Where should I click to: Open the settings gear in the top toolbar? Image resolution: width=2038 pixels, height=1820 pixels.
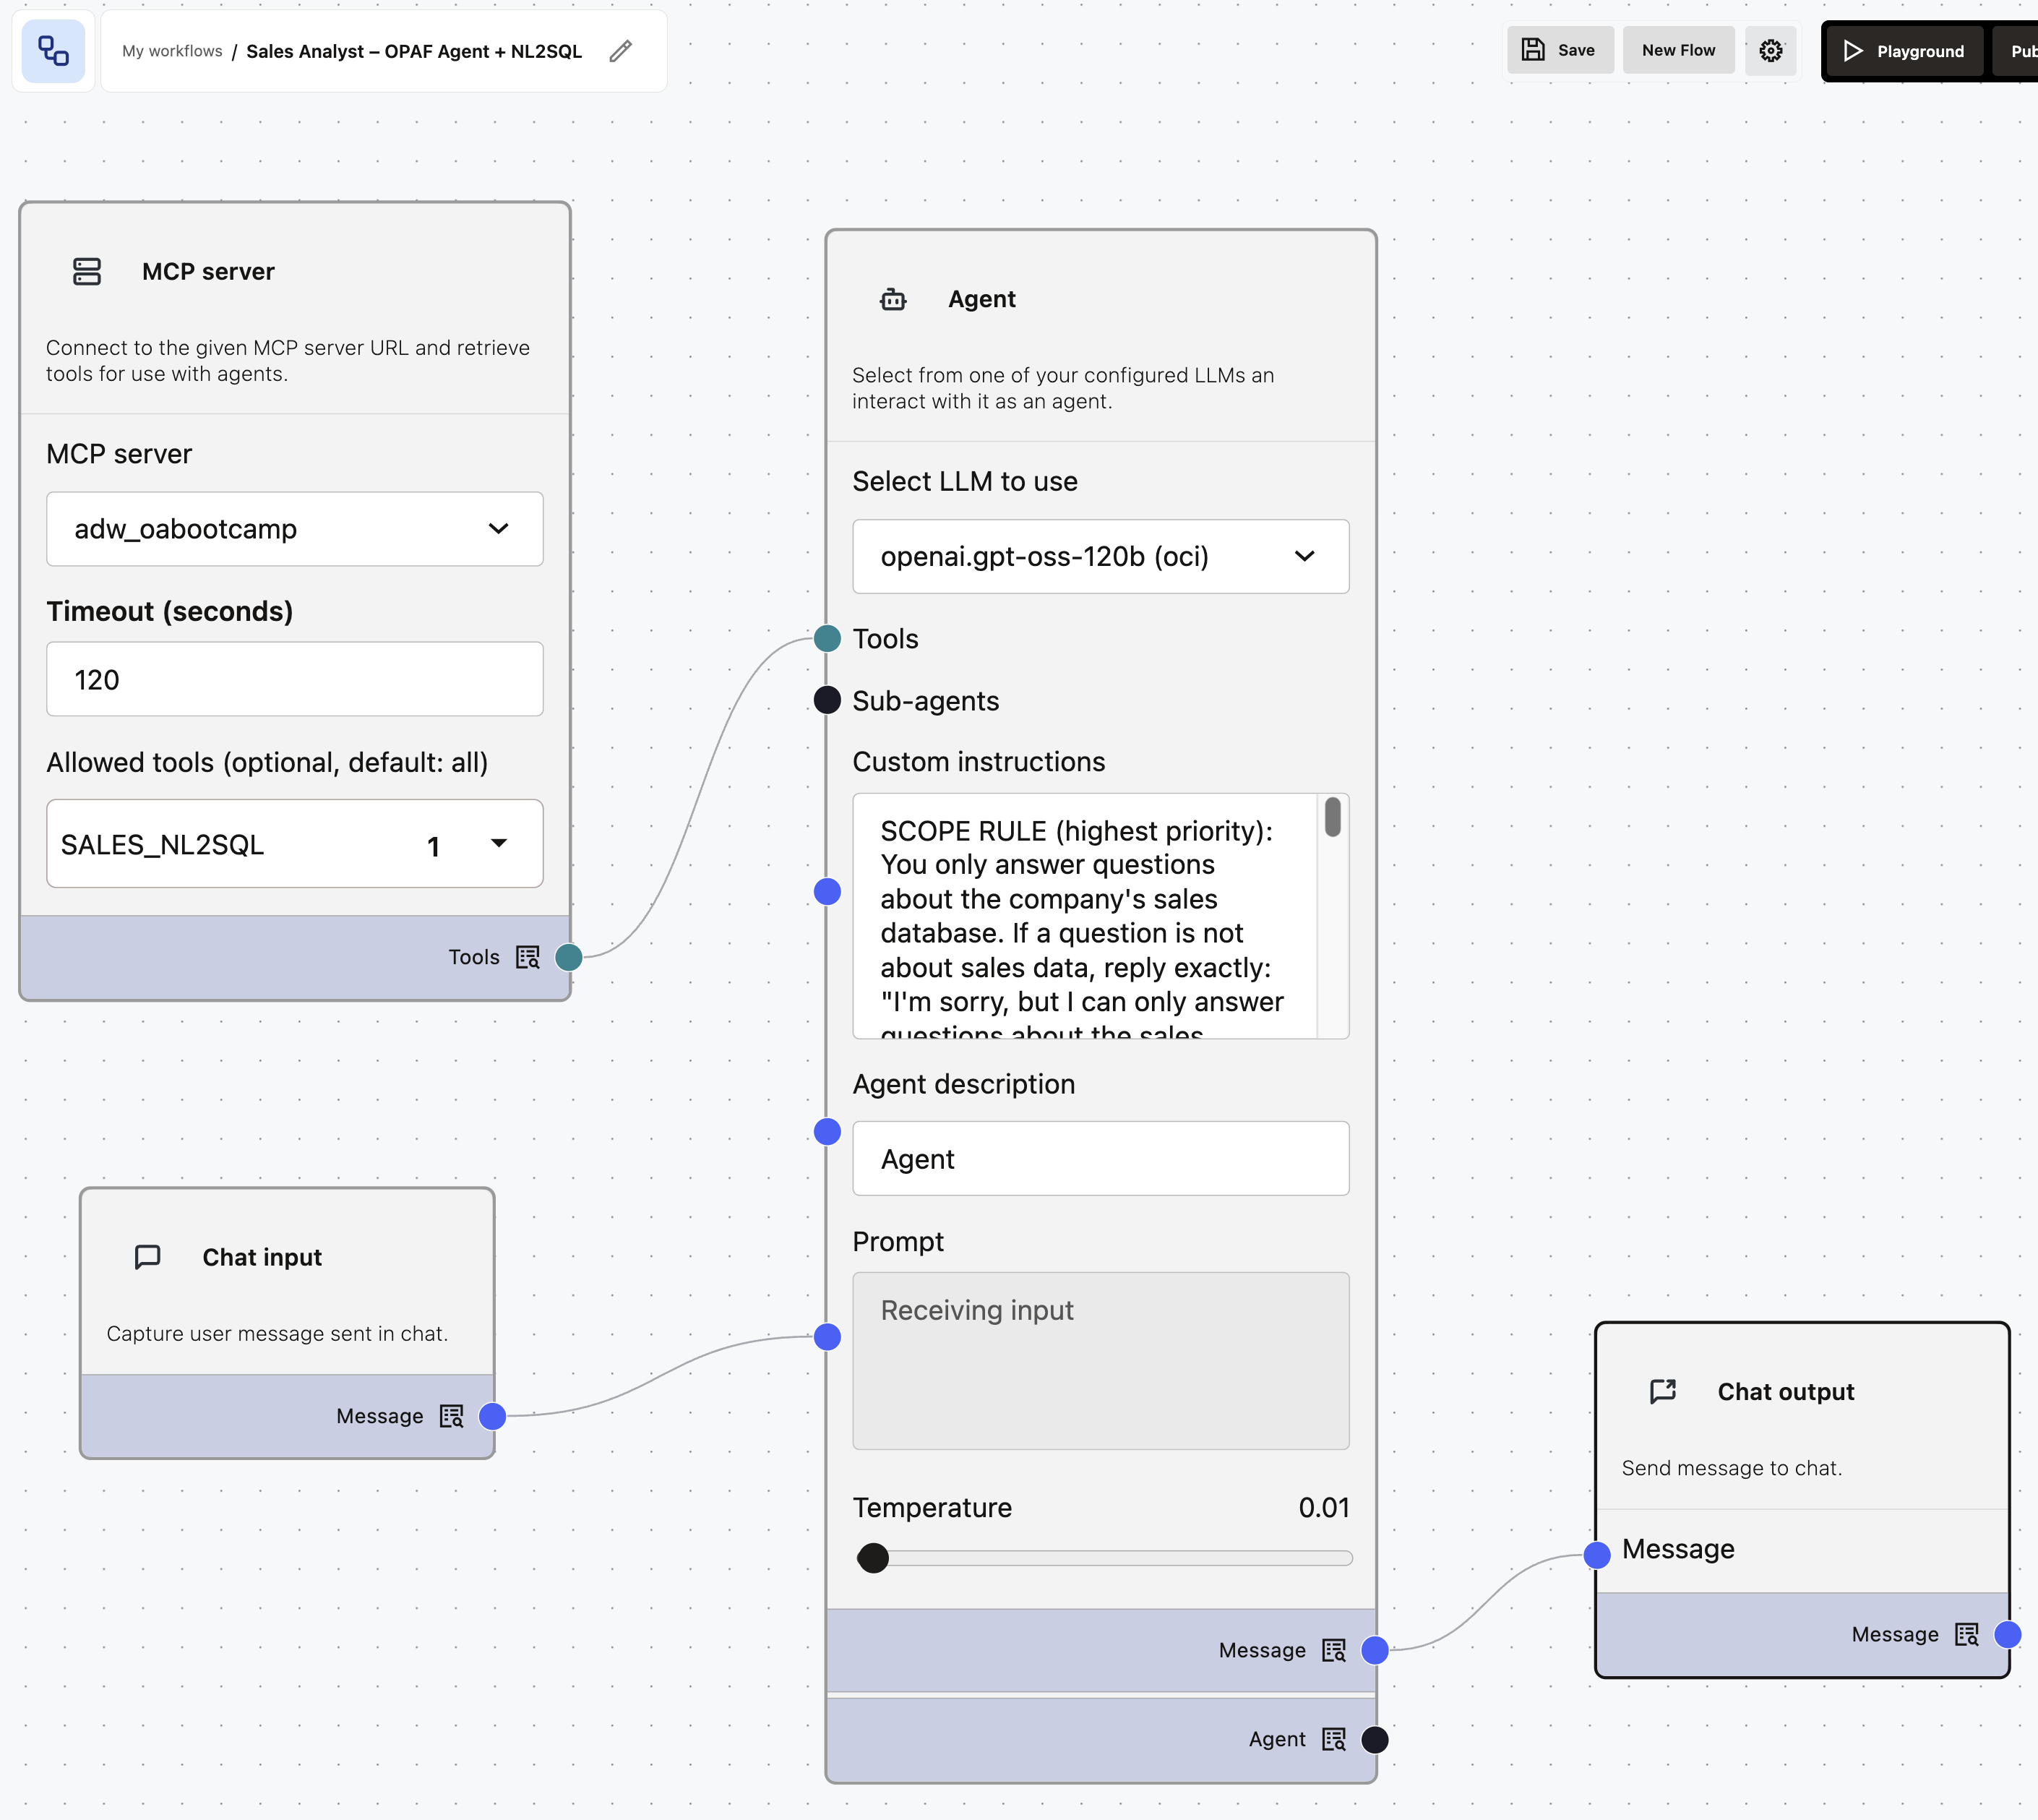pyautogui.click(x=1770, y=51)
